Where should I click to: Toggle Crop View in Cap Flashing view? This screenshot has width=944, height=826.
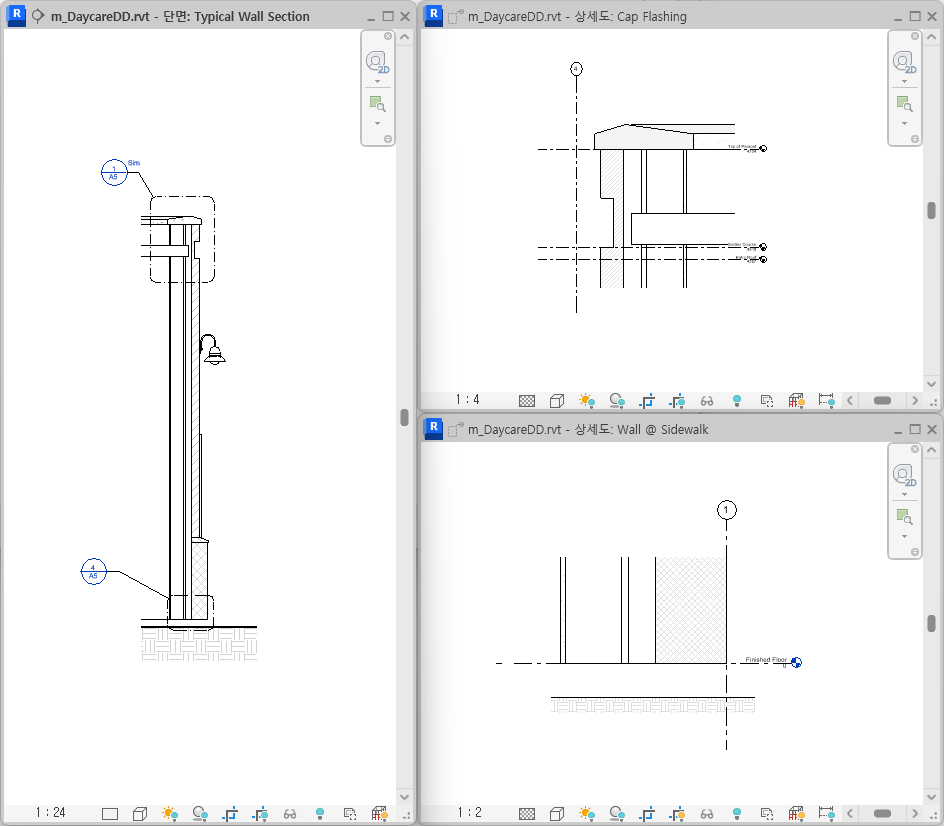(647, 401)
